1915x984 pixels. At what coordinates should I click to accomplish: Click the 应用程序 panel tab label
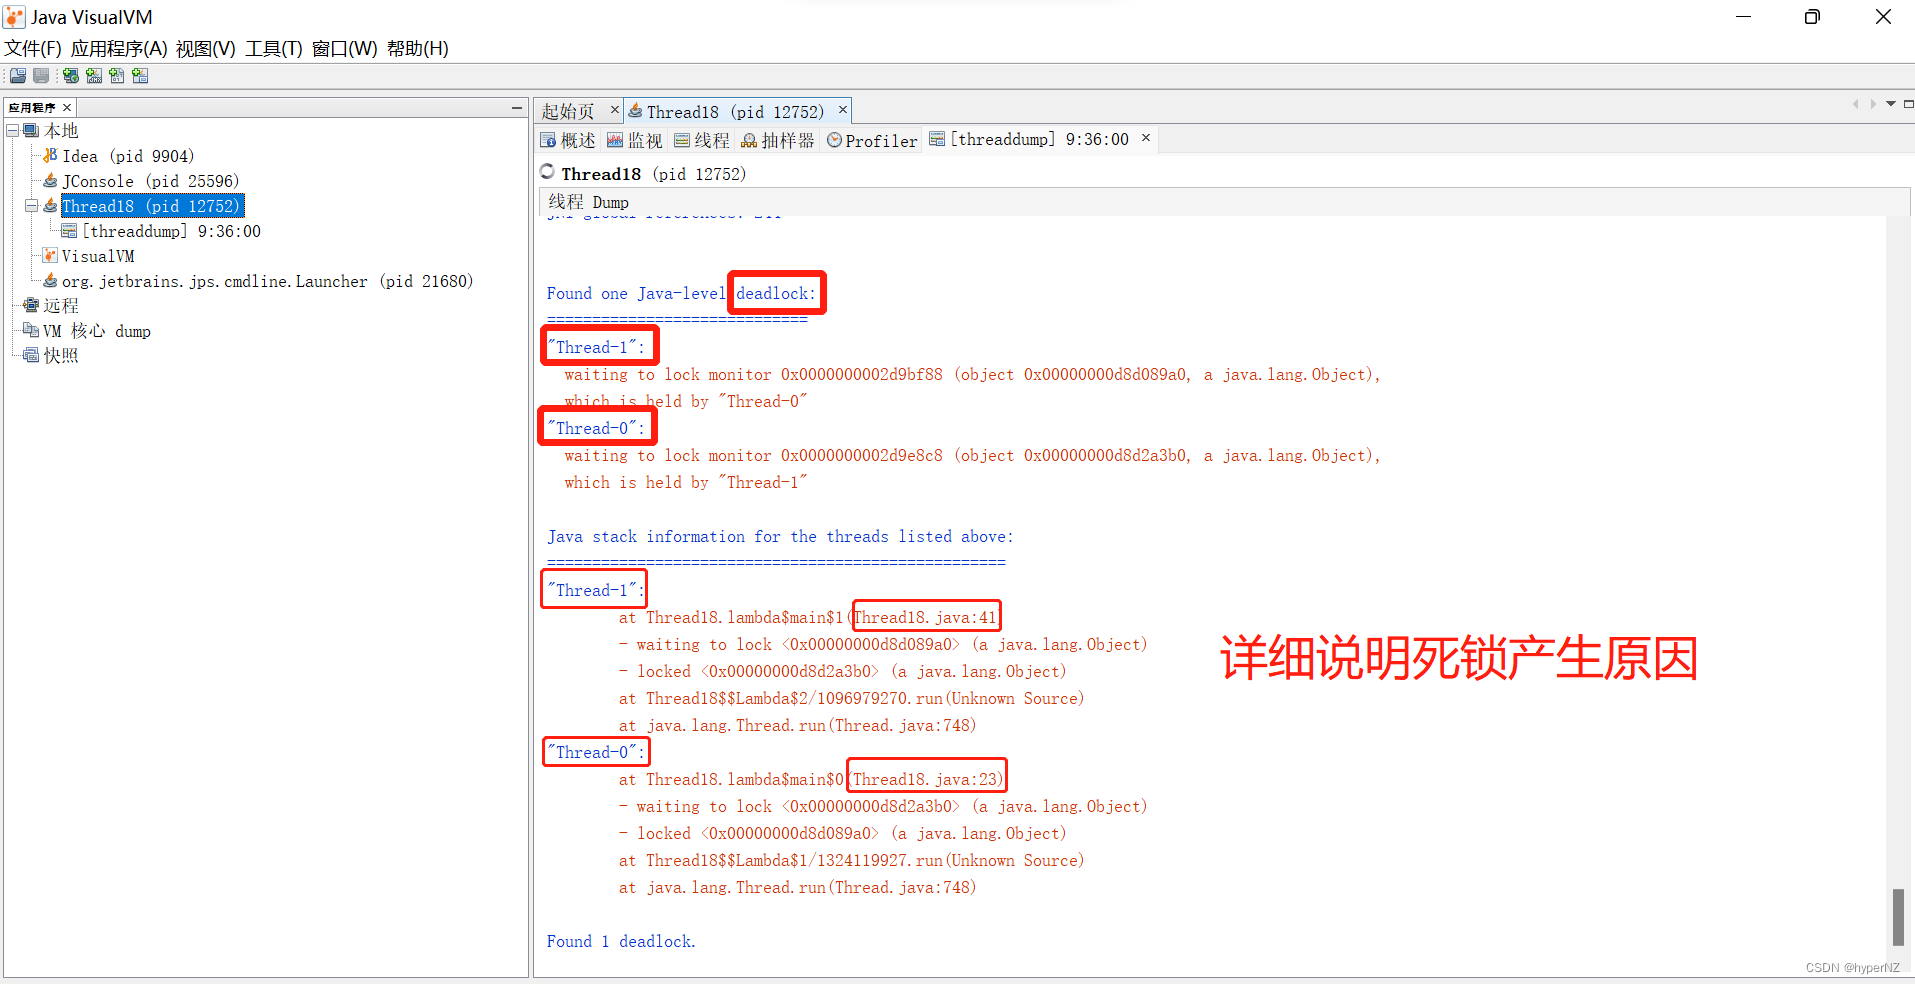32,107
